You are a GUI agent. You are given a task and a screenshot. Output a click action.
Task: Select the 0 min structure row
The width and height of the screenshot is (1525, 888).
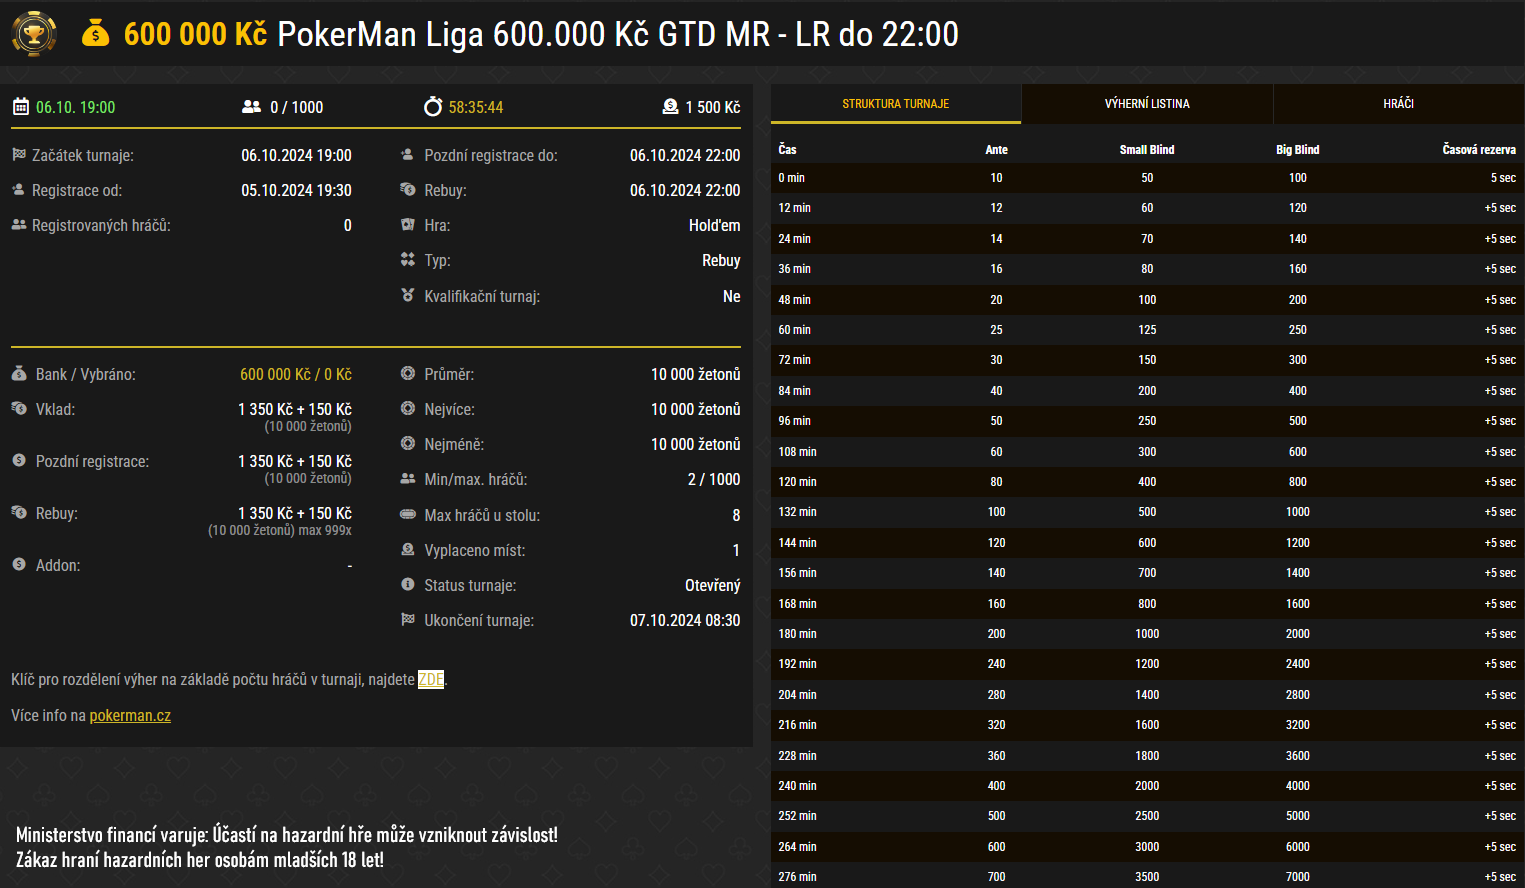[x=1147, y=178]
